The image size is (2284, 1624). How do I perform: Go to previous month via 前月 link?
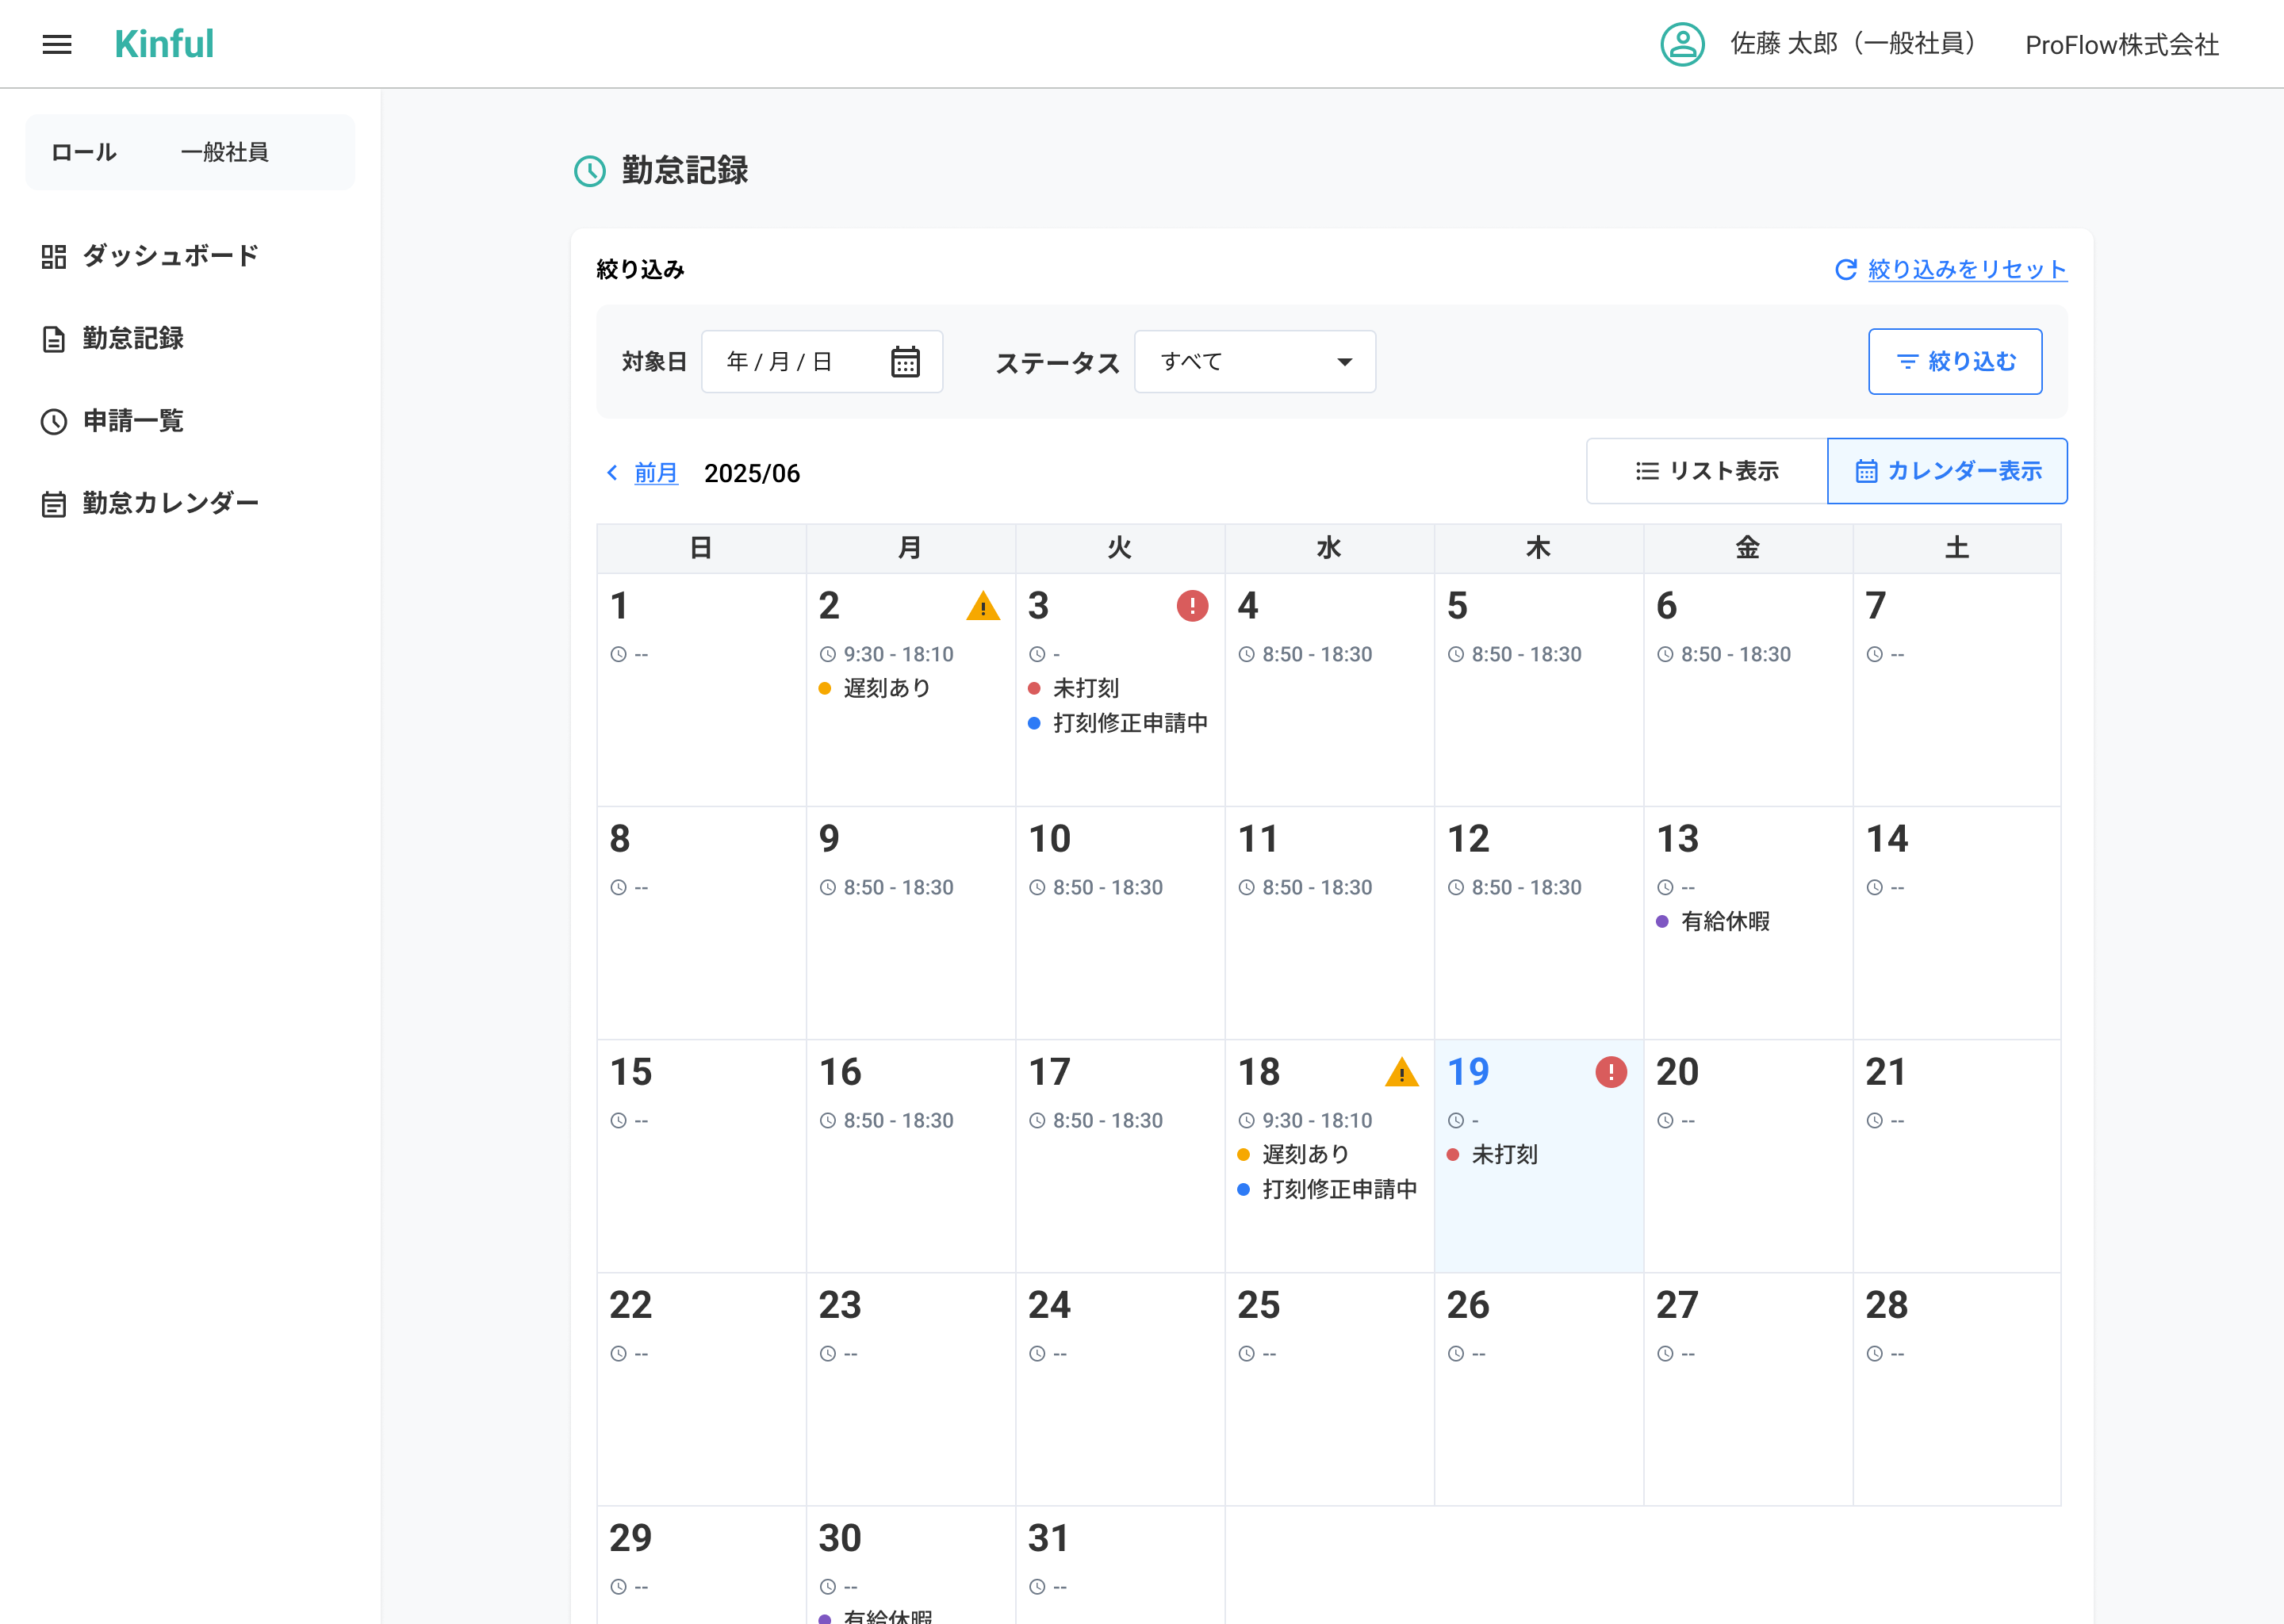coord(656,473)
